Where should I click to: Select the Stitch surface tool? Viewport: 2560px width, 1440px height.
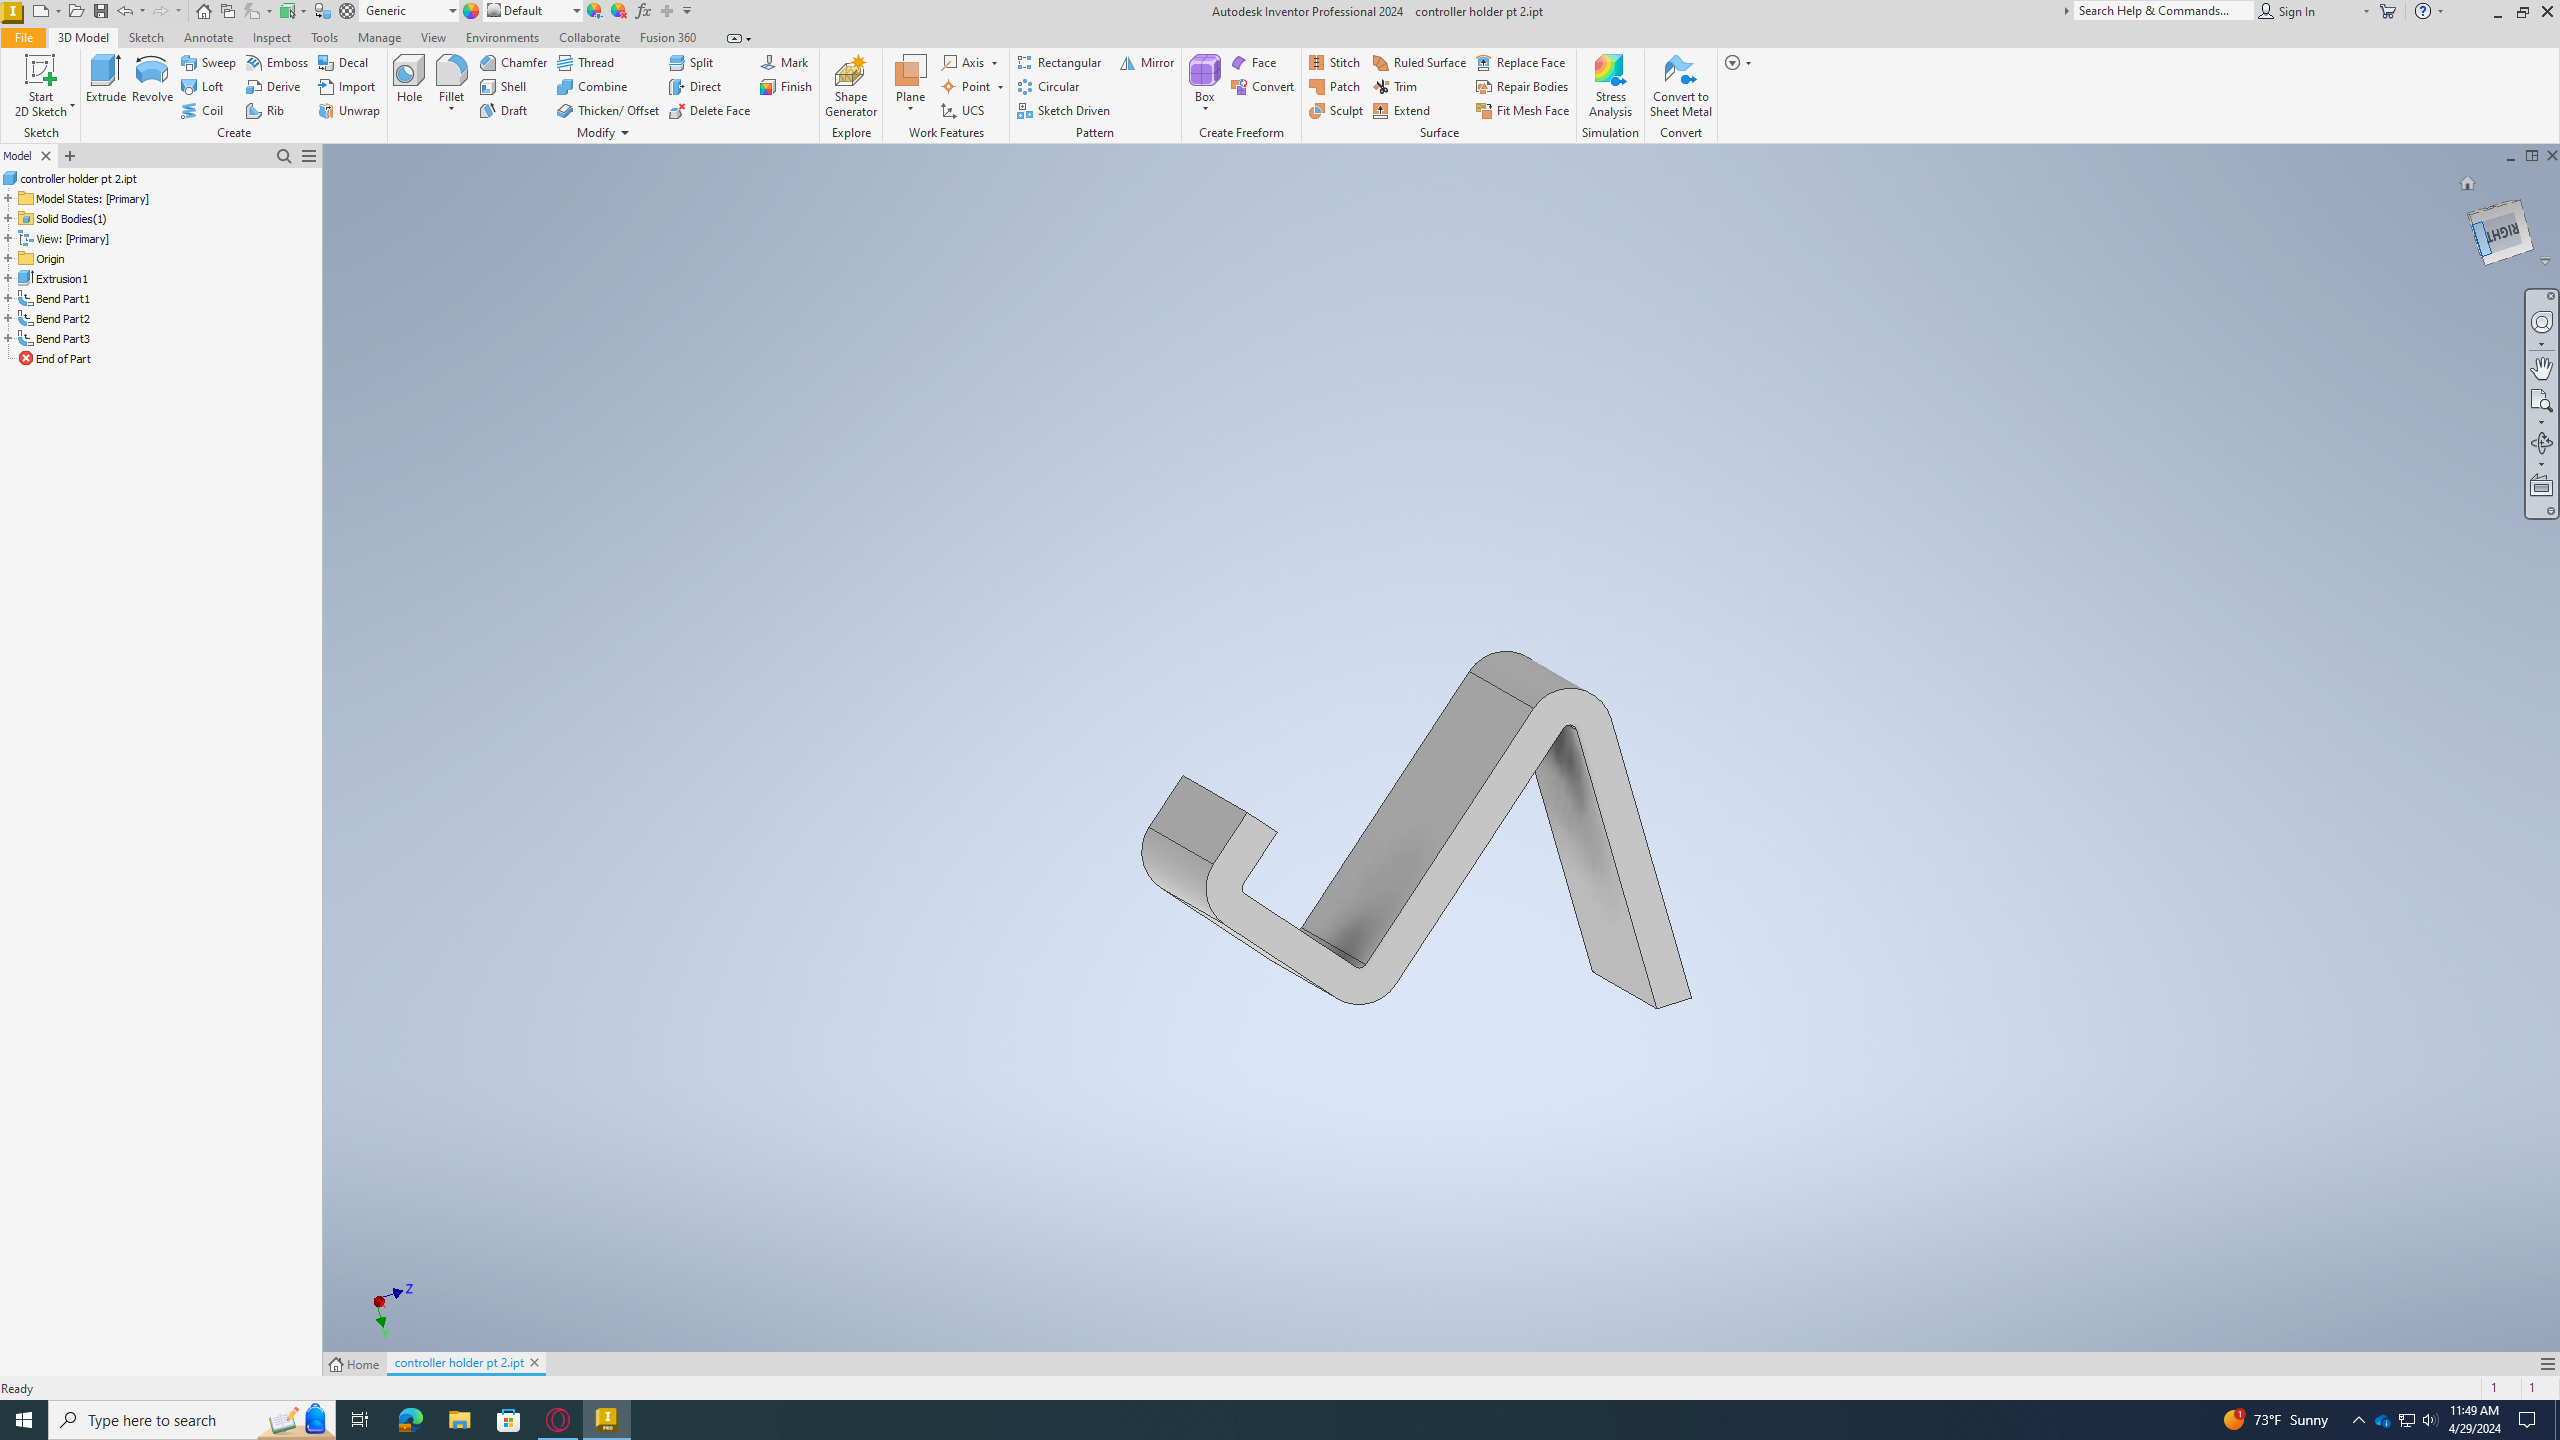(x=1334, y=62)
